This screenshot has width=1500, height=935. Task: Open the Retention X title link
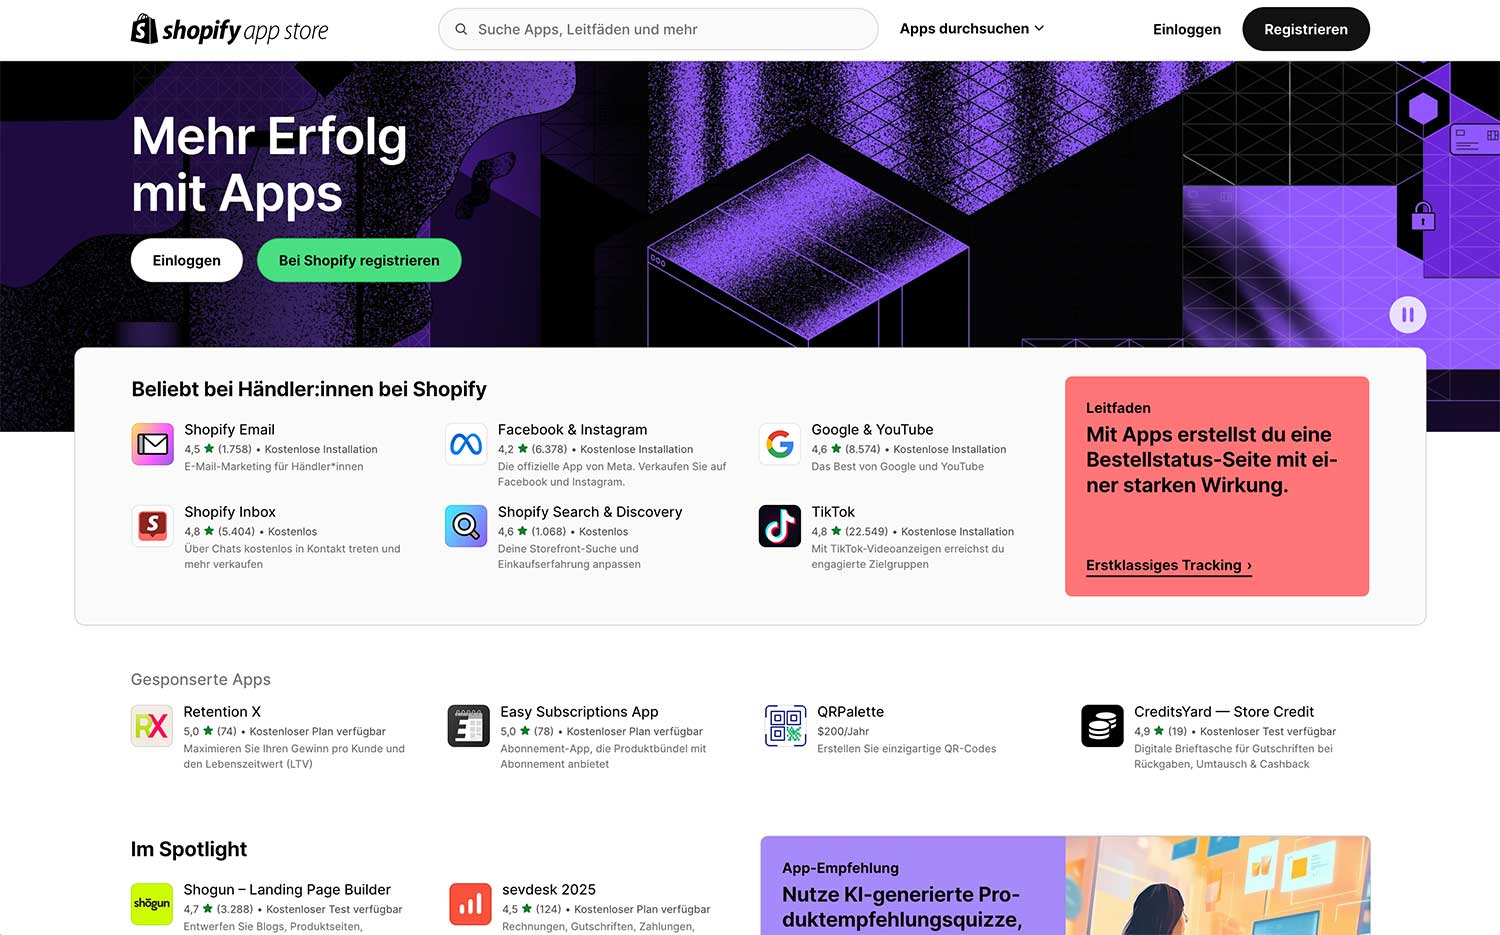click(x=222, y=712)
